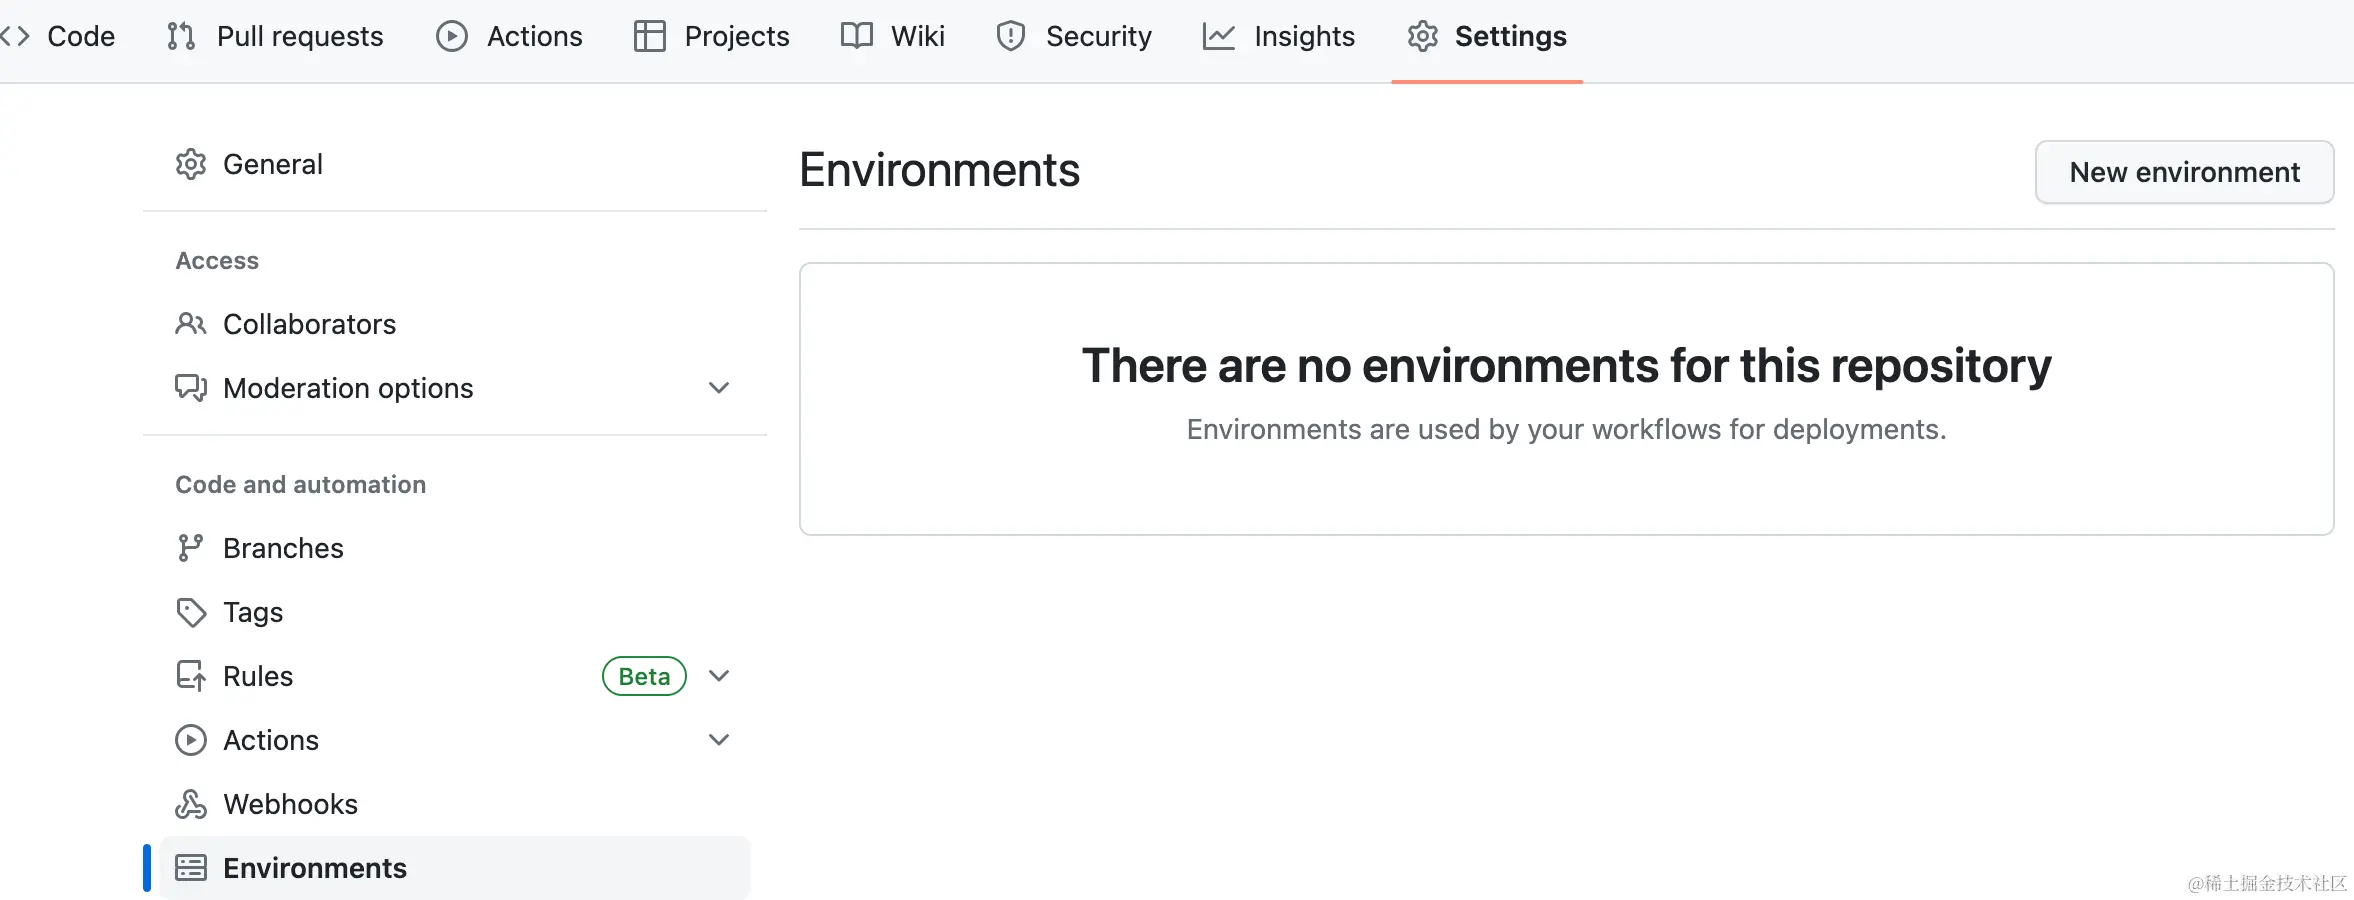
Task: Click the Wiki book icon
Action: pyautogui.click(x=857, y=36)
